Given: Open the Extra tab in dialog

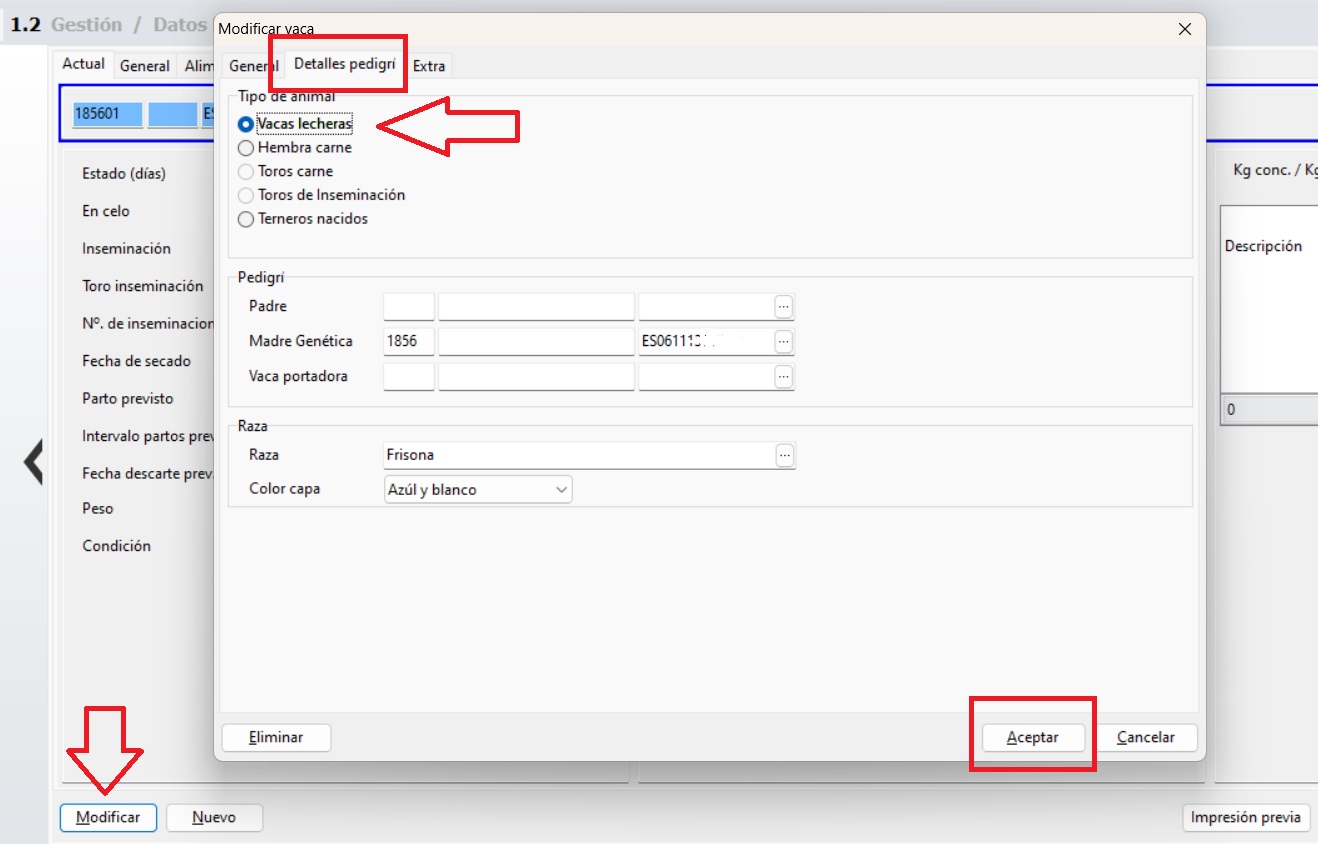Looking at the screenshot, I should click(x=429, y=66).
